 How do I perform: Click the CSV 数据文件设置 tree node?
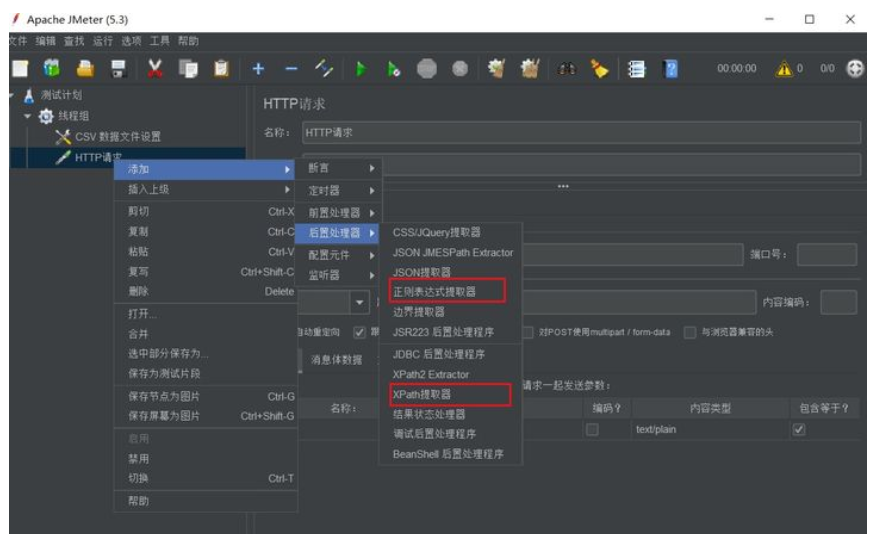tap(118, 137)
